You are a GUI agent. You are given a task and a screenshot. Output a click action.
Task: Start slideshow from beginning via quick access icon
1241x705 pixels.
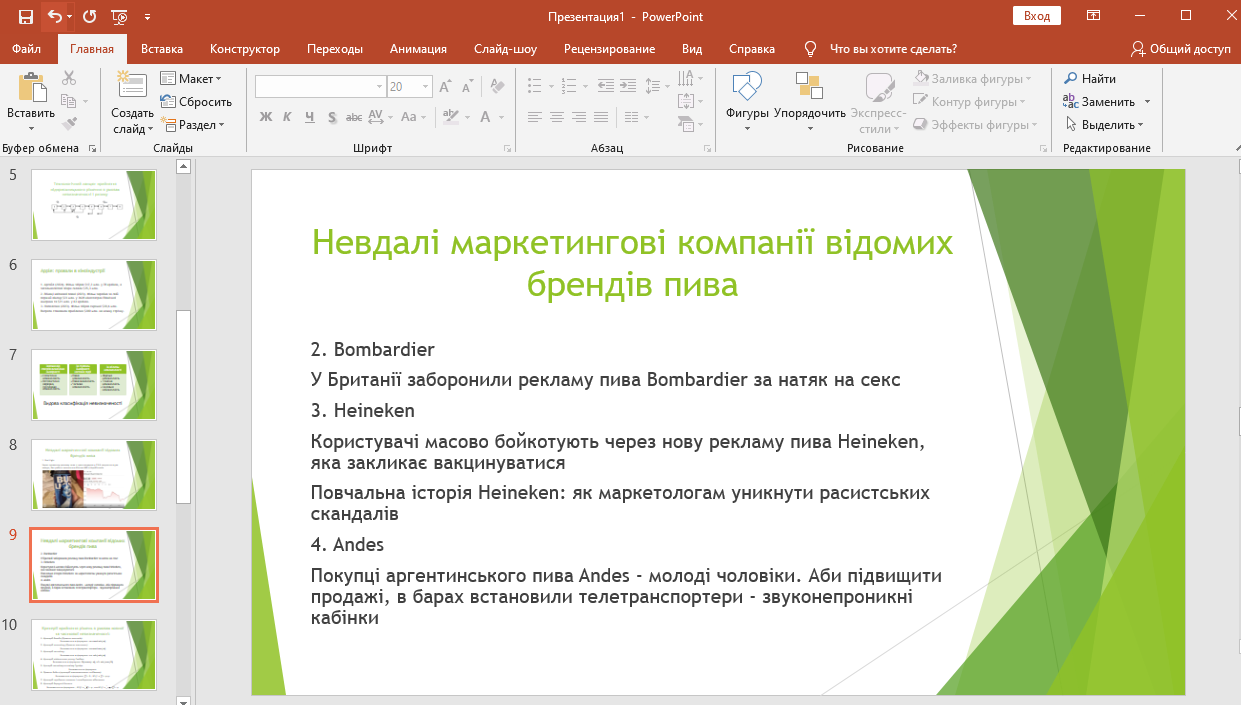coord(120,16)
